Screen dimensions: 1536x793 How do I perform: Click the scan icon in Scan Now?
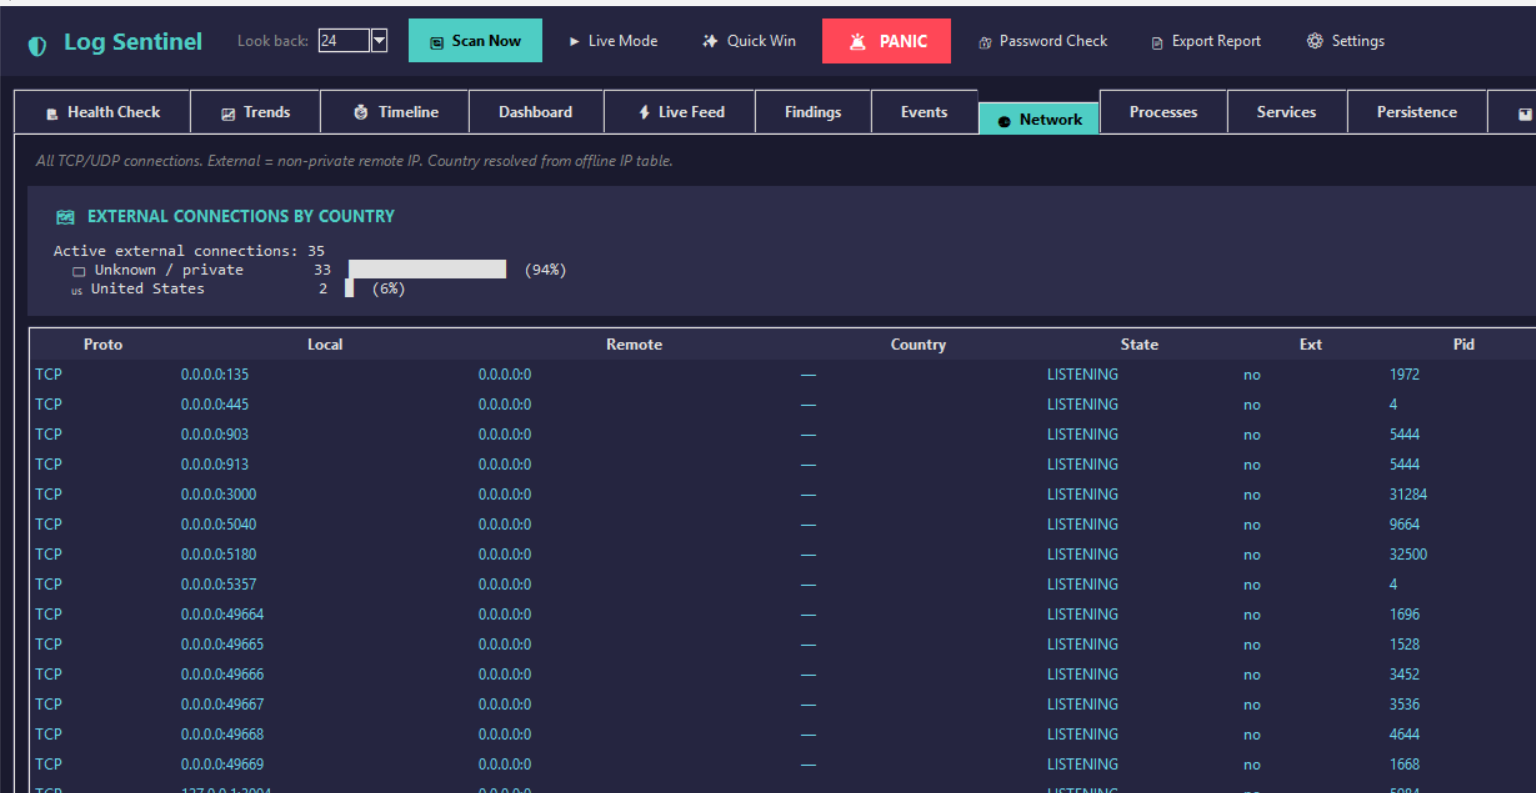436,42
